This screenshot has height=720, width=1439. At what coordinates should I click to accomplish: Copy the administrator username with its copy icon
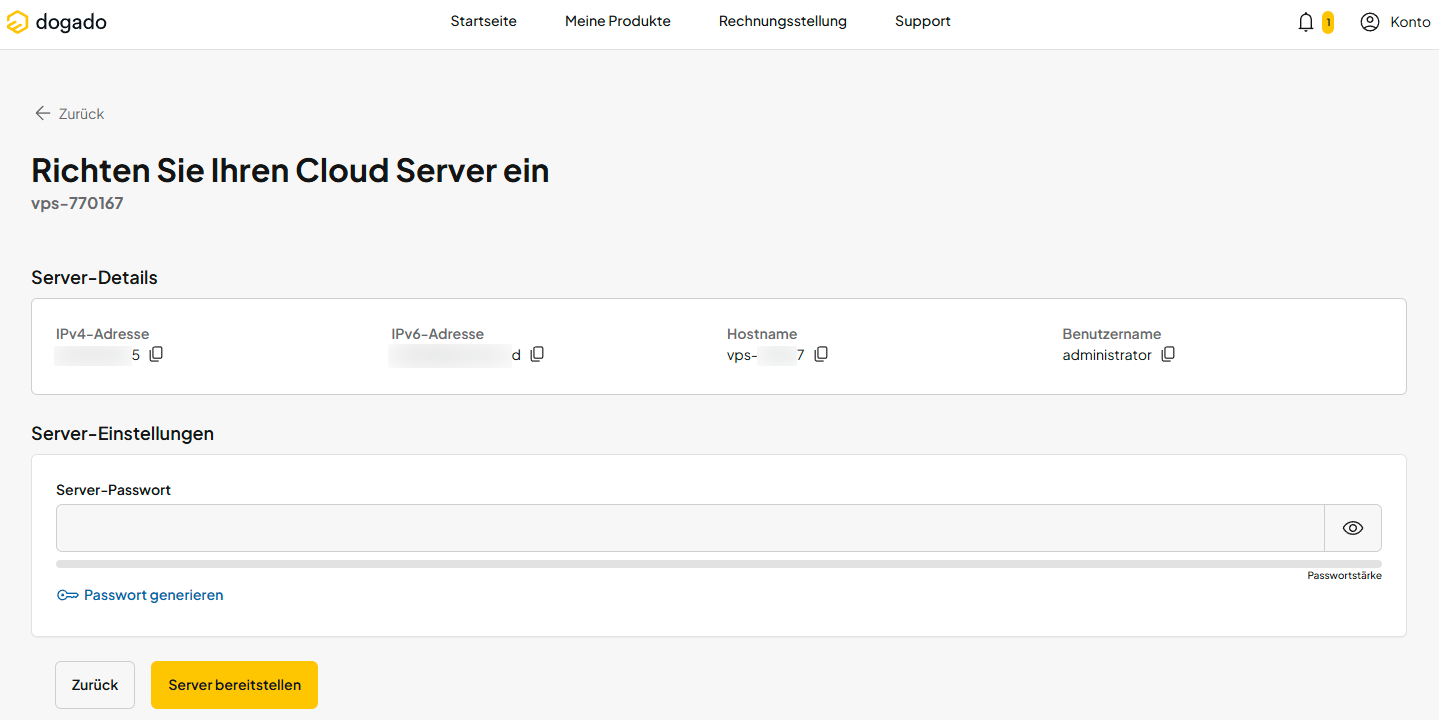coord(1168,354)
